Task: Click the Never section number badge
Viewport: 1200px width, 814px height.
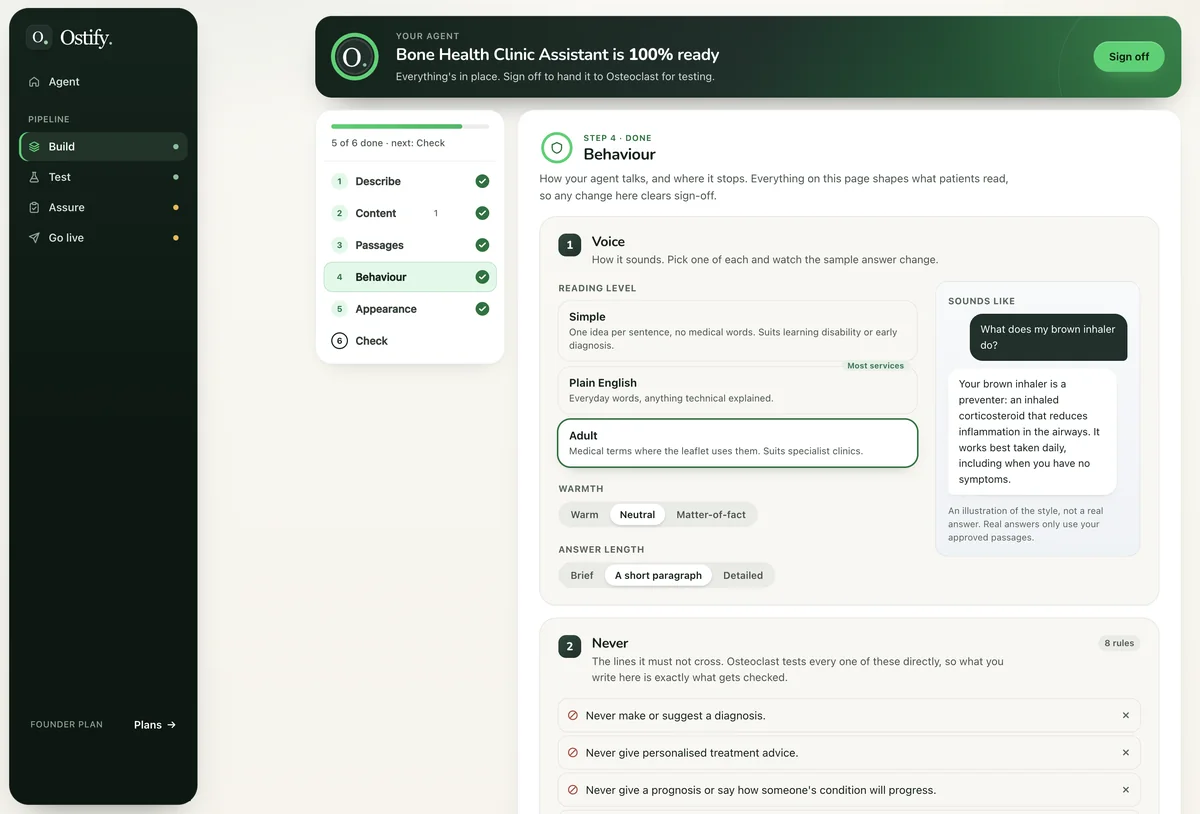Action: [x=570, y=647]
